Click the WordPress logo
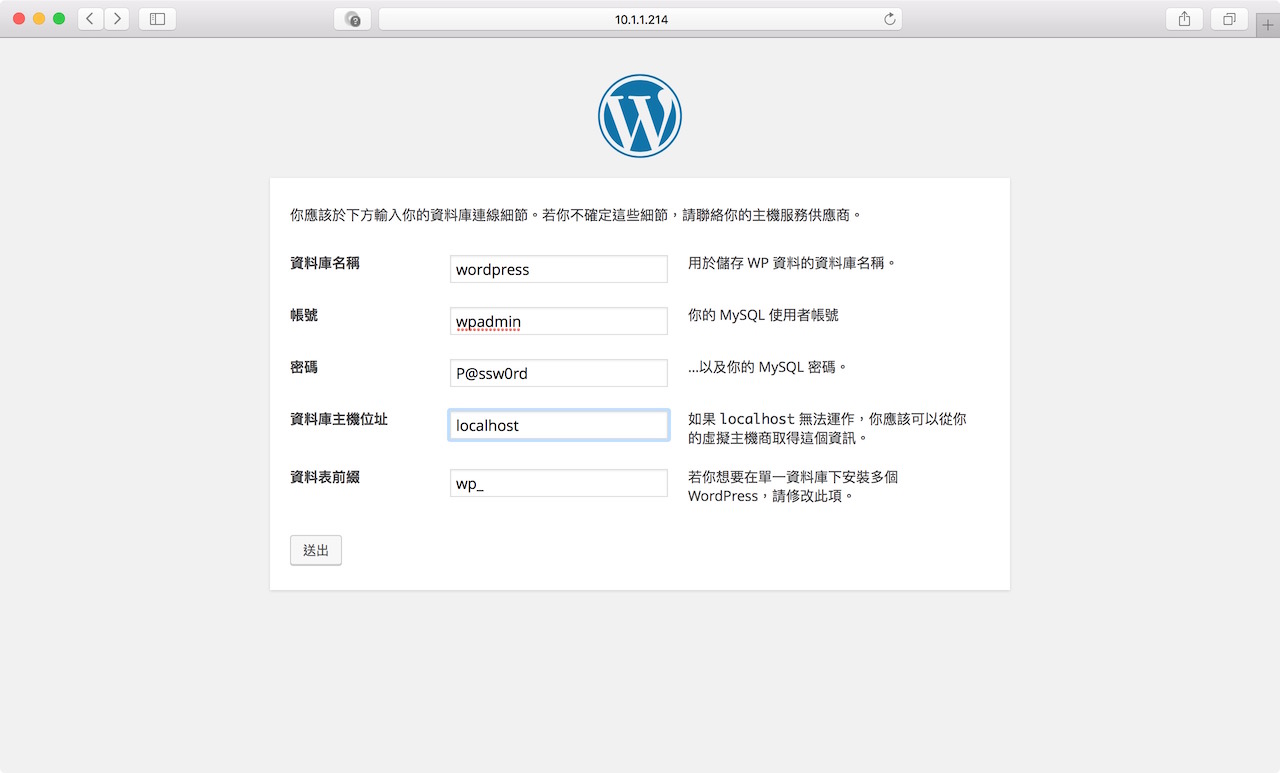The width and height of the screenshot is (1280, 773). (x=640, y=116)
